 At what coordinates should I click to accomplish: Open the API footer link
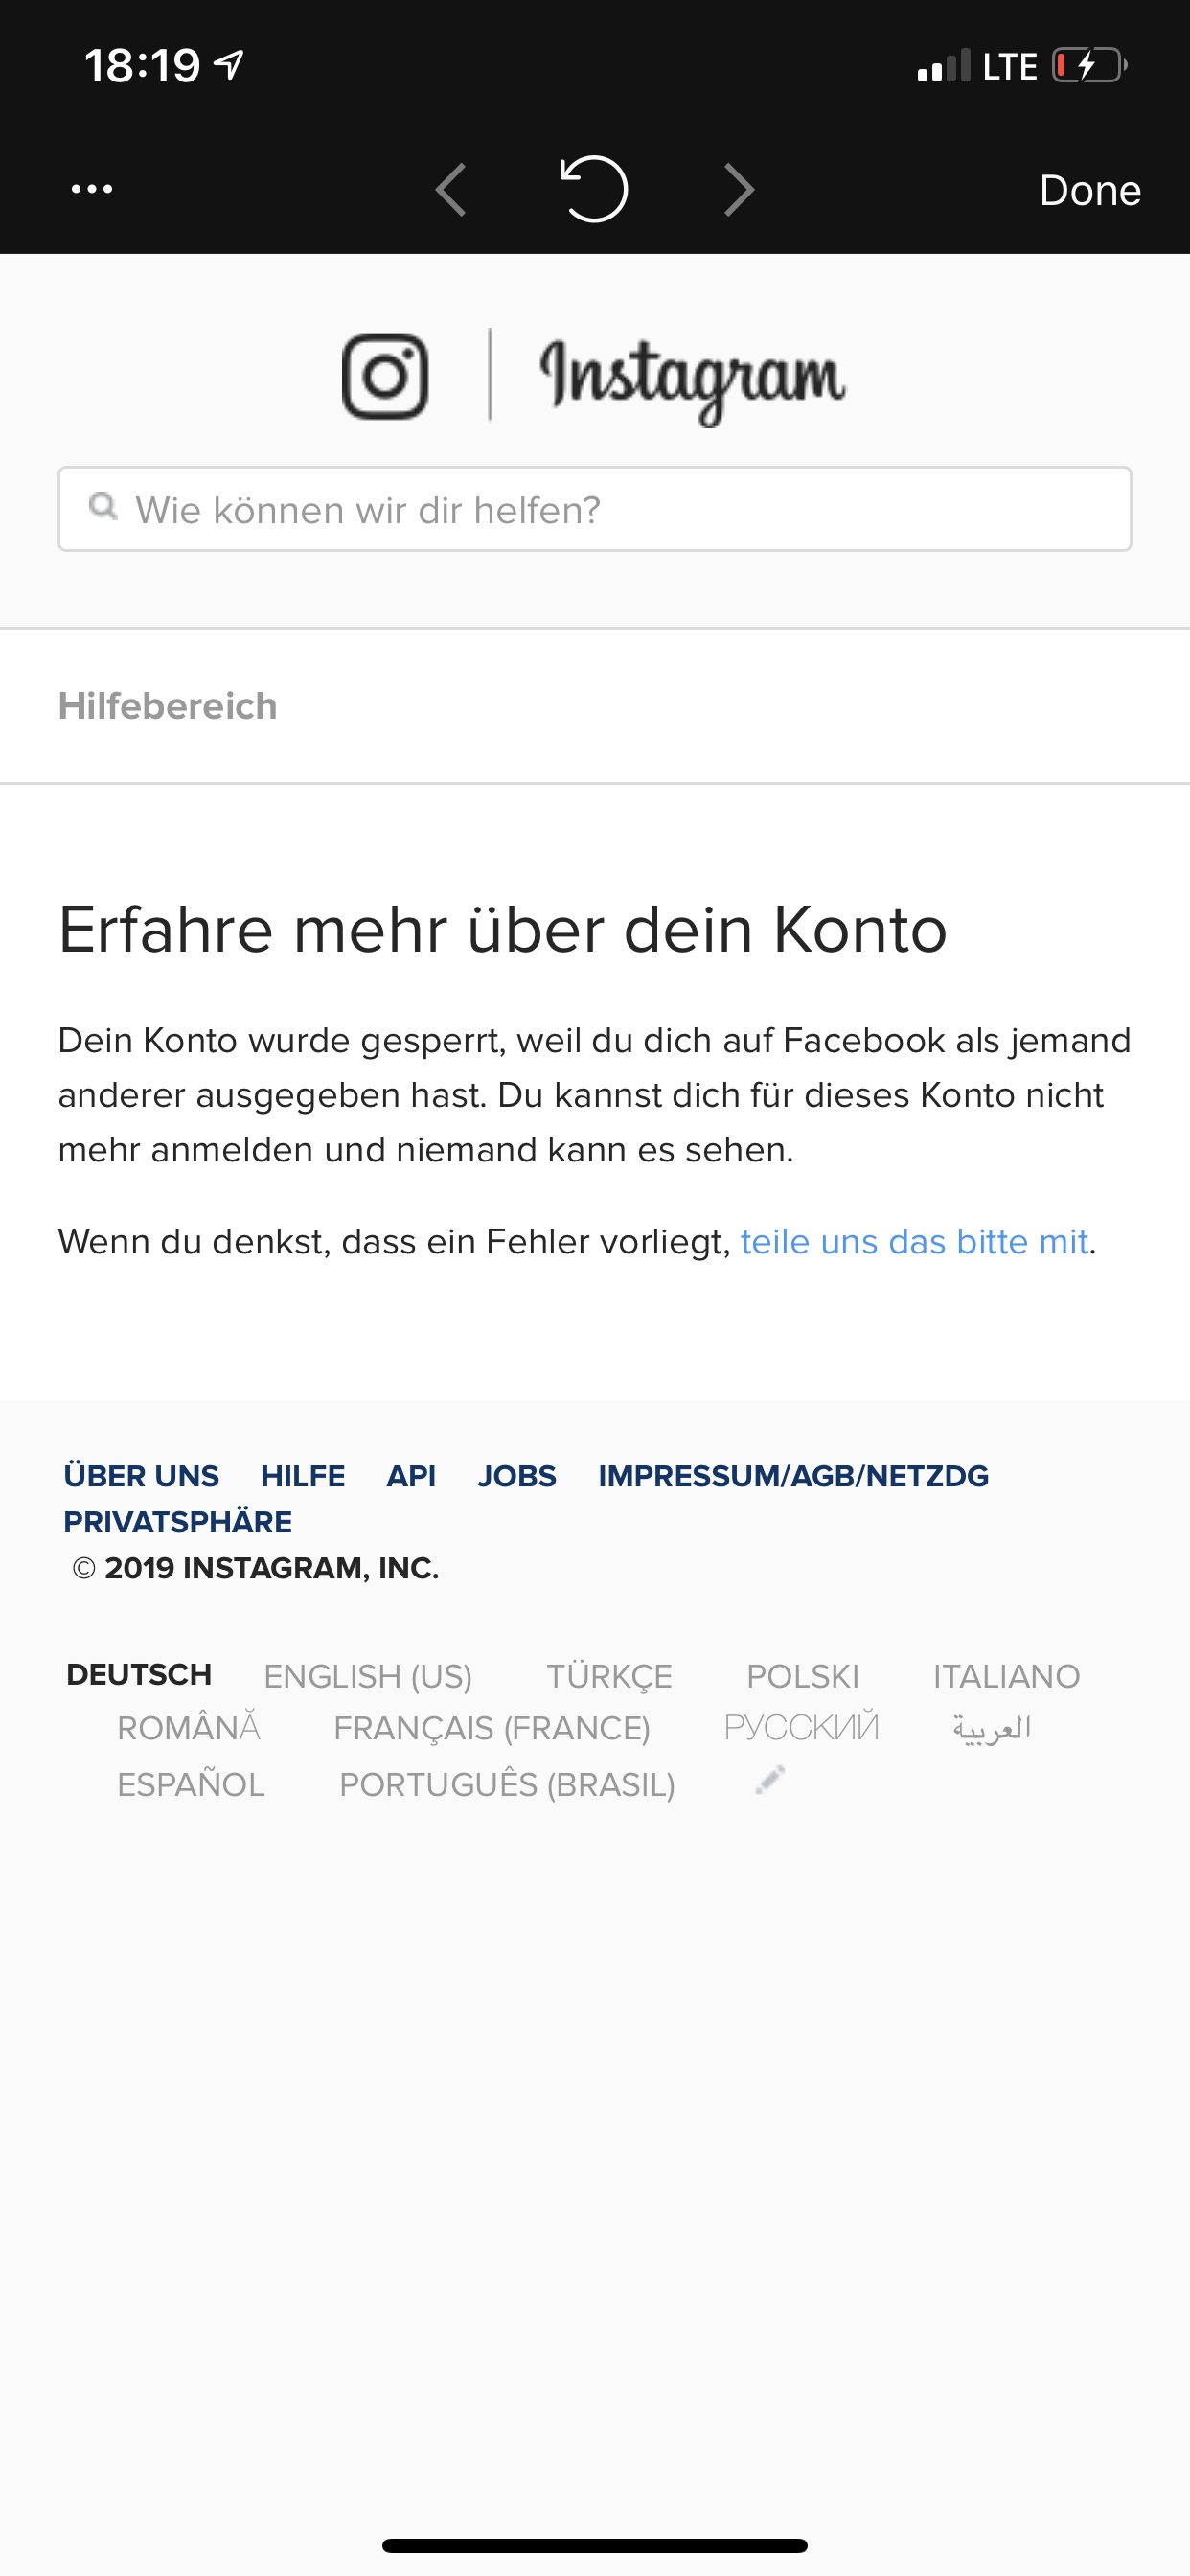coord(411,1476)
